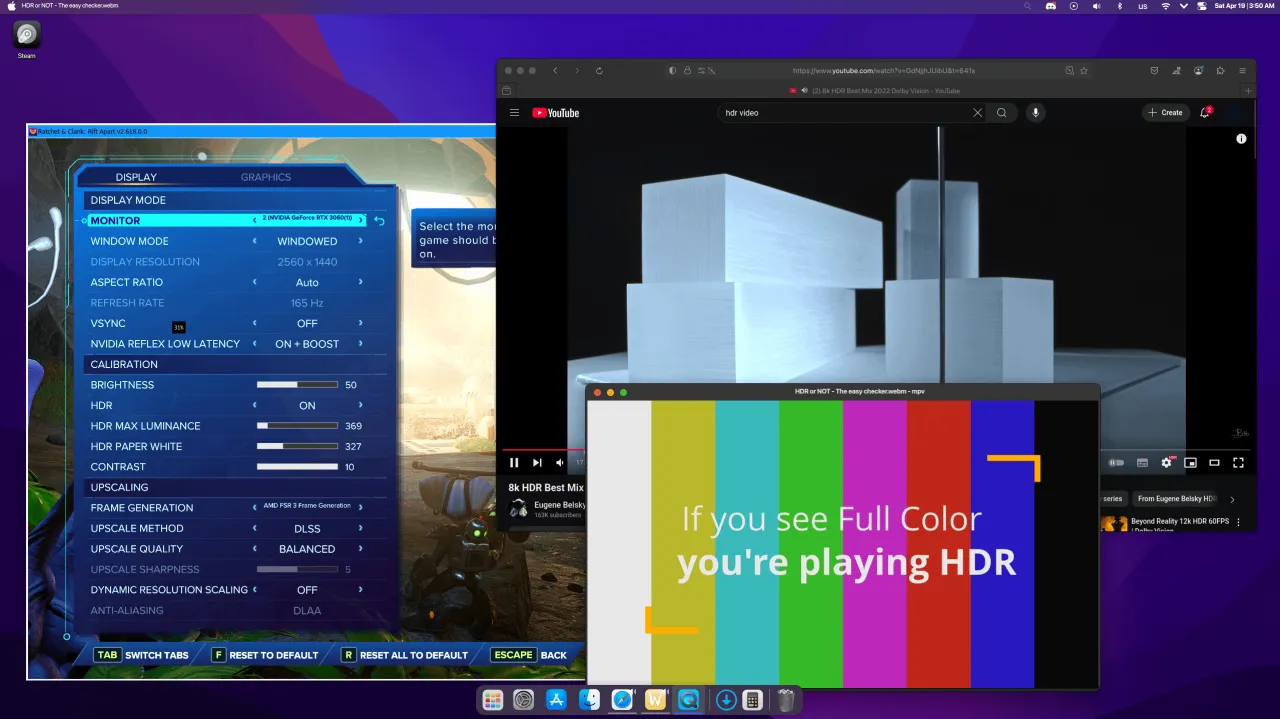Viewport: 1280px width, 719px height.
Task: Switch YouTube player to theater mode
Action: pos(1214,462)
